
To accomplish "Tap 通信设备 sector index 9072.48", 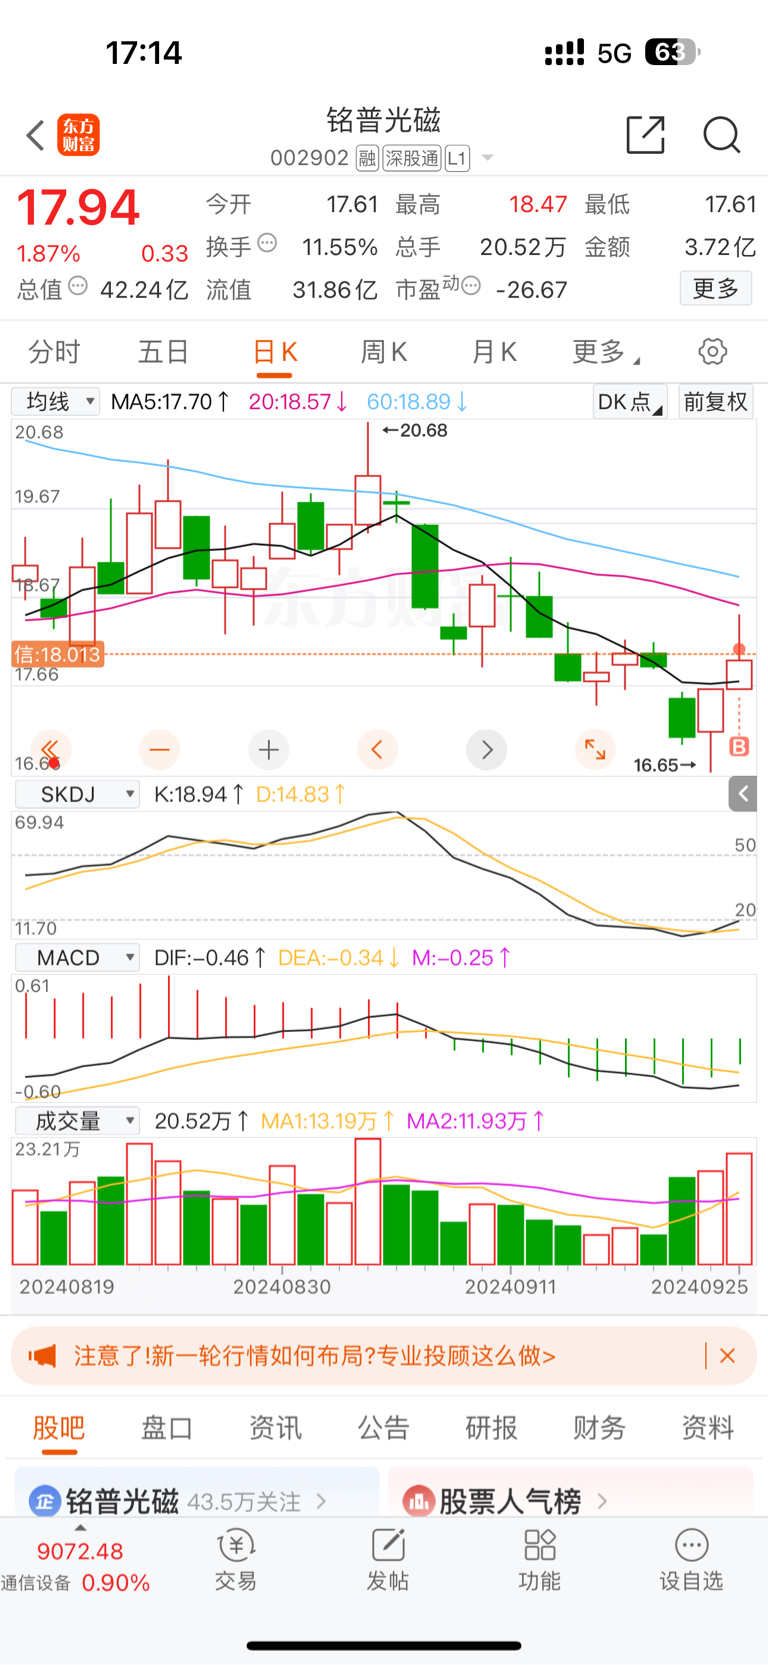I will point(76,1566).
